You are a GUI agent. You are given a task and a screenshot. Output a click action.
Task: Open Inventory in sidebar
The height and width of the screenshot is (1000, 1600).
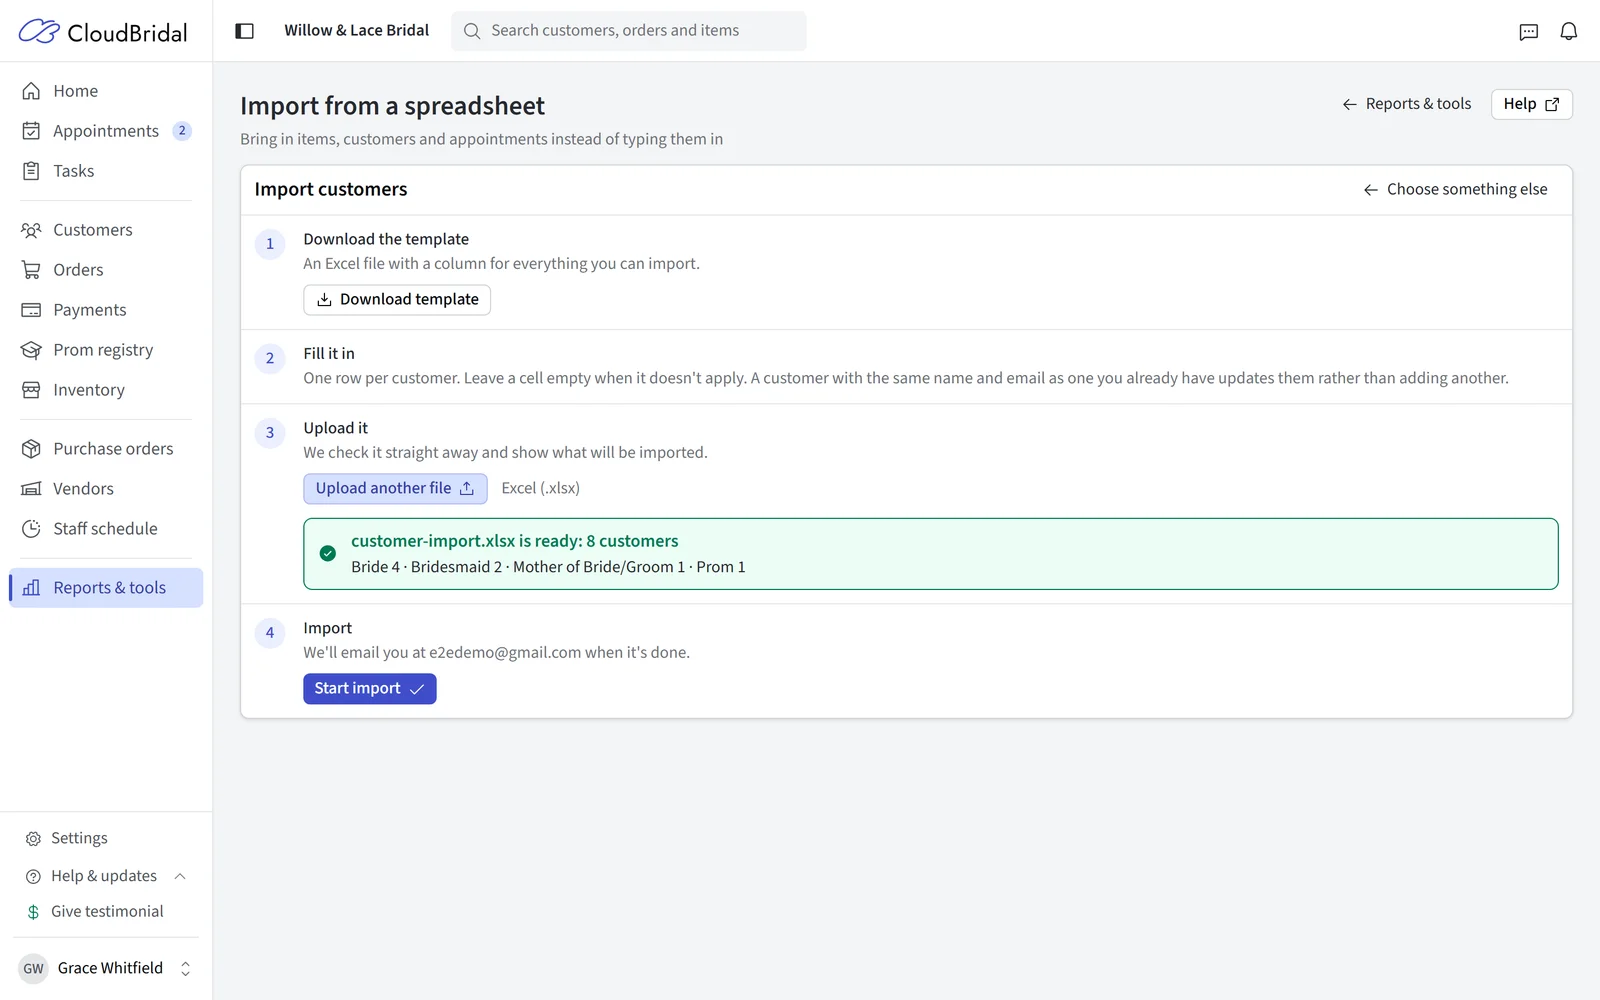[x=106, y=390]
